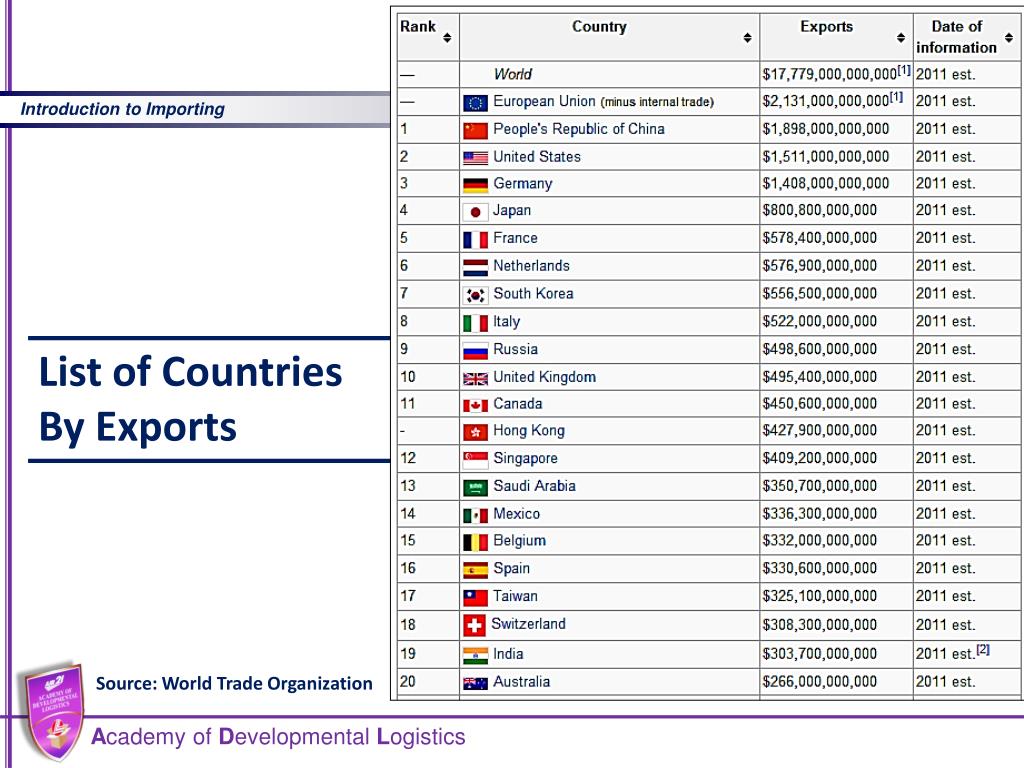This screenshot has width=1024, height=768.
Task: Click the Japan flag icon
Action: click(475, 212)
